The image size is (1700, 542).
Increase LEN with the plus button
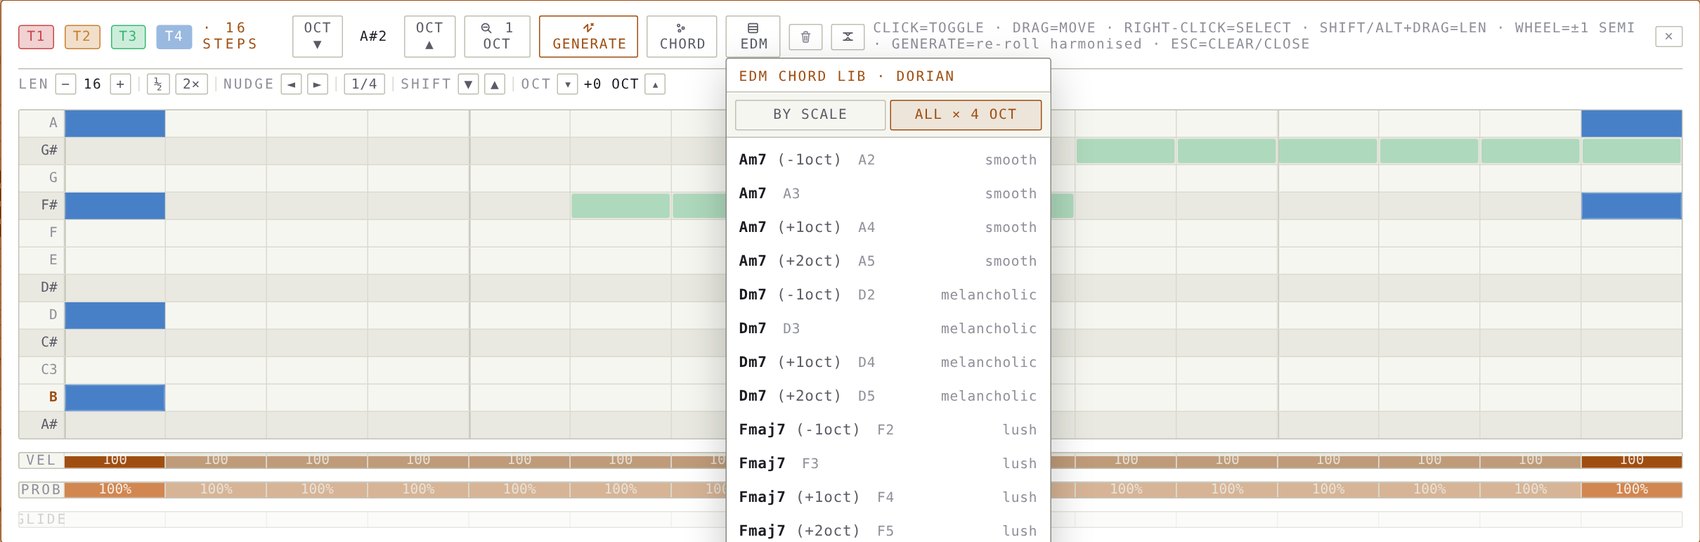click(x=120, y=84)
